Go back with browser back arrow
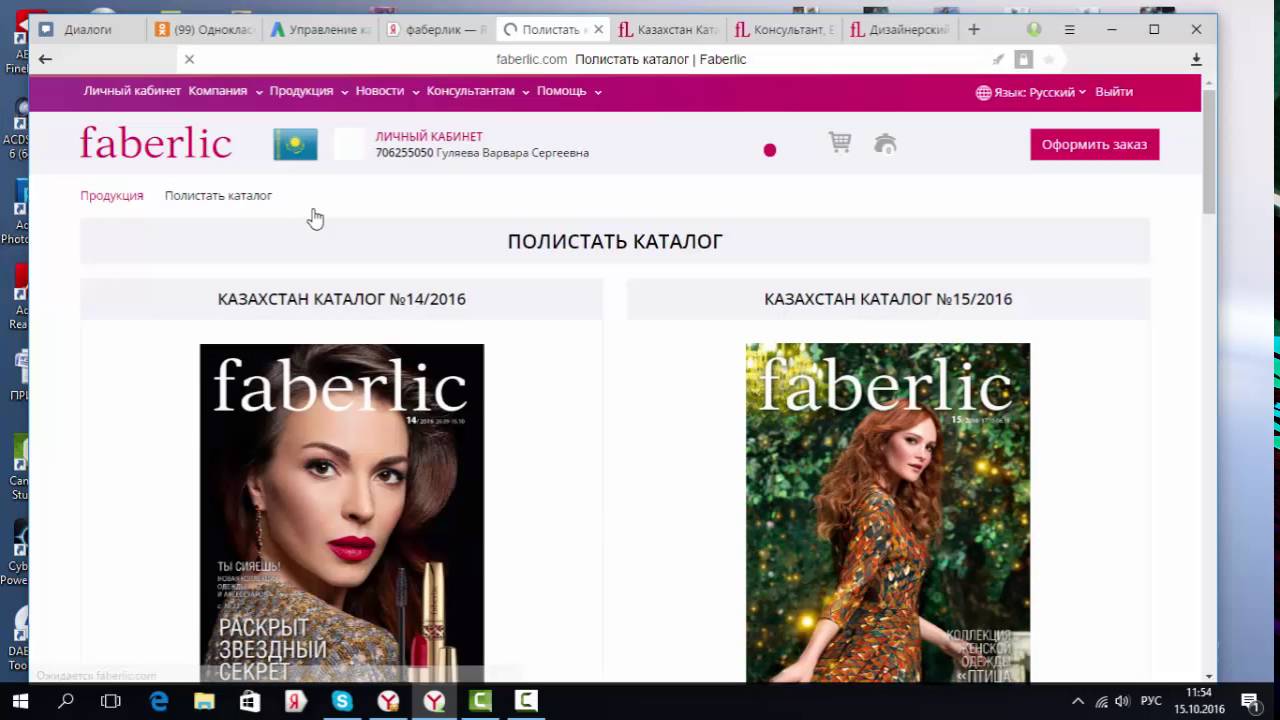Viewport: 1280px width, 720px height. (x=45, y=59)
